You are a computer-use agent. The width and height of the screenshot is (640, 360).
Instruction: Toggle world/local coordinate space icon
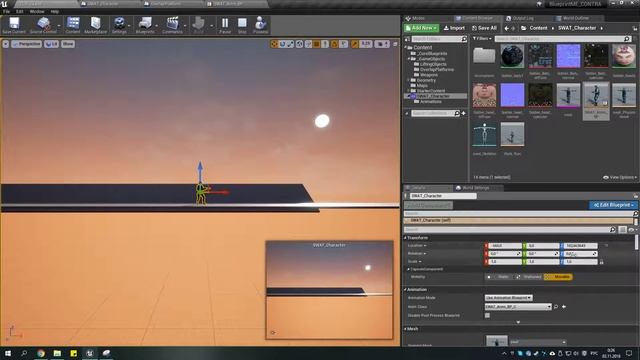pyautogui.click(x=300, y=44)
